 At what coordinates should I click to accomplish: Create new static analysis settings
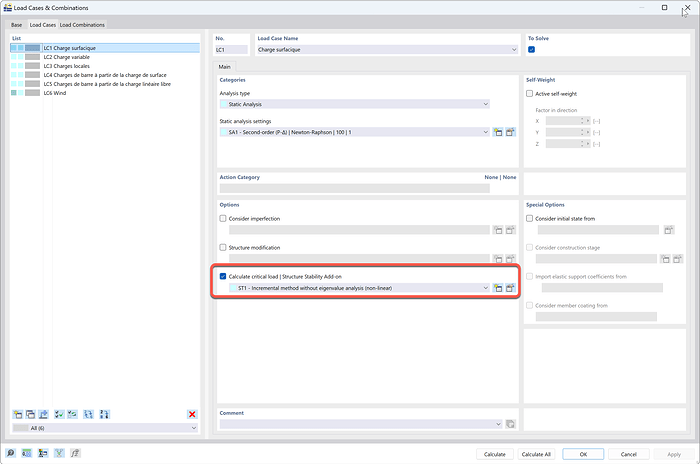(497, 131)
